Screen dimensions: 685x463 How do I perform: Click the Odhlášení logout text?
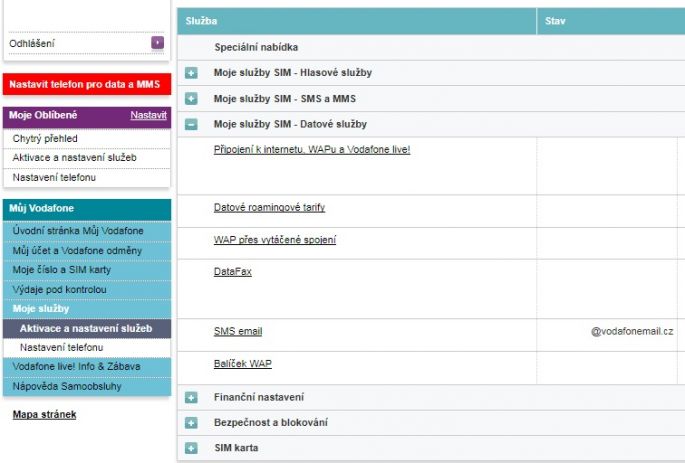[x=32, y=43]
